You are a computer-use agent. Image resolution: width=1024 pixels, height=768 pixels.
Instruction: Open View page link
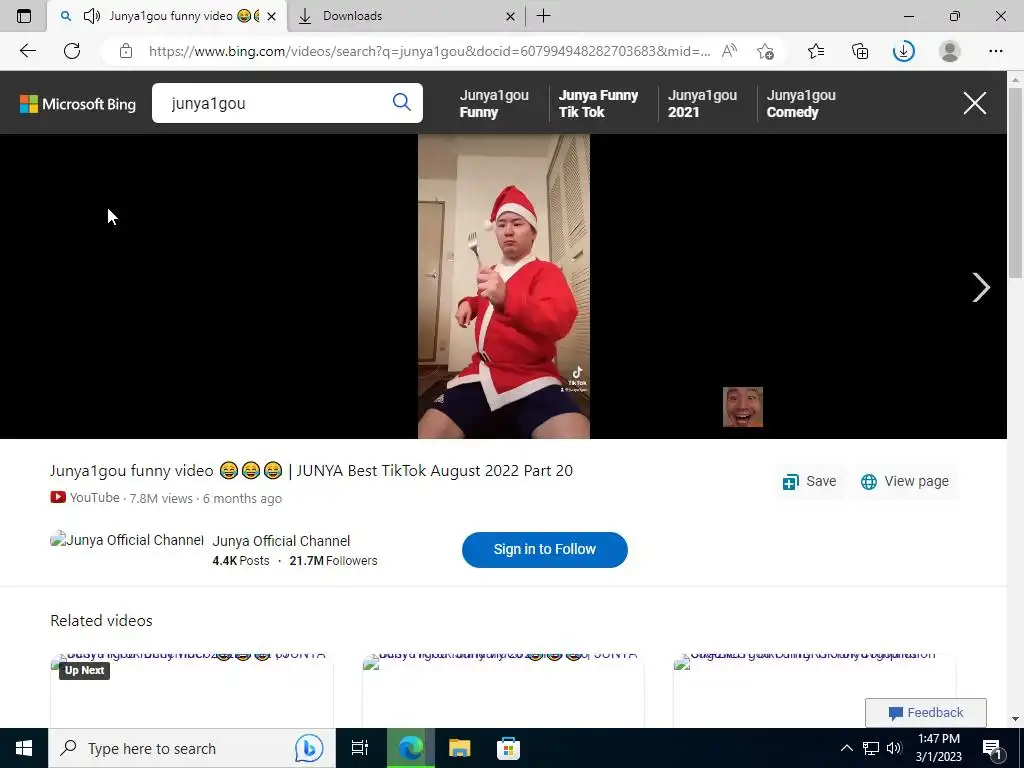click(904, 481)
